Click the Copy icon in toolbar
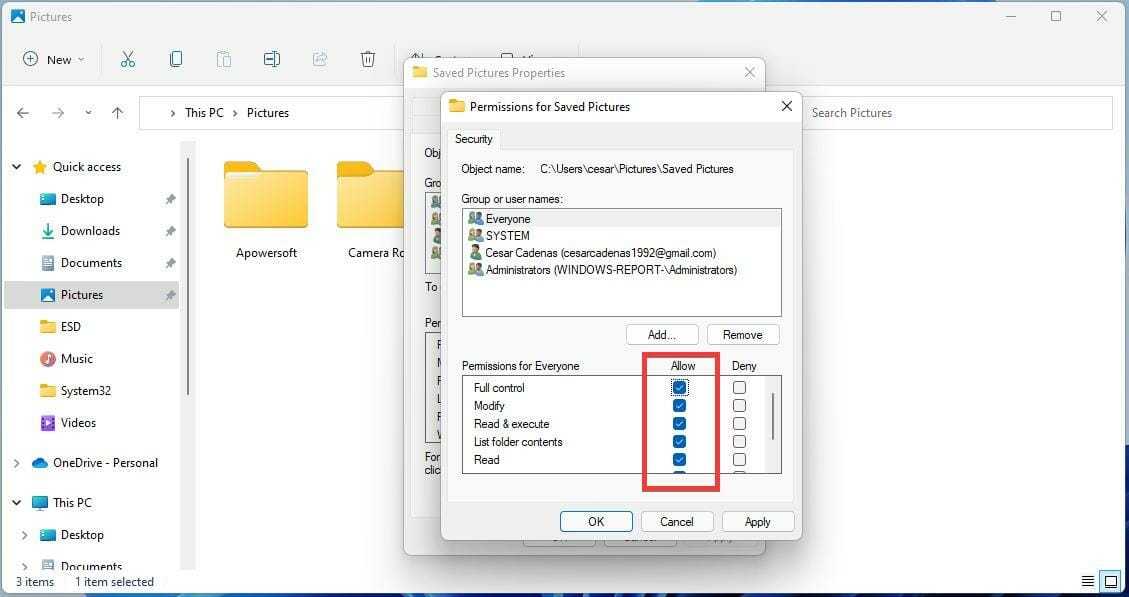The height and width of the screenshot is (597, 1129). (x=176, y=59)
